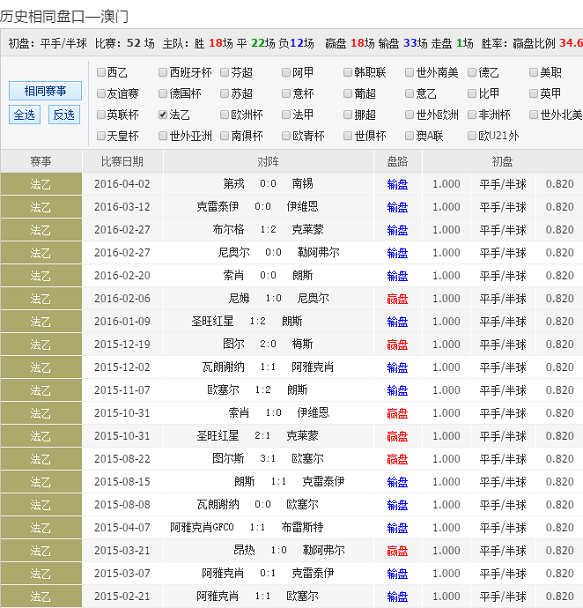Tick the 芬超 league checkbox
The width and height of the screenshot is (583, 608).
point(224,73)
